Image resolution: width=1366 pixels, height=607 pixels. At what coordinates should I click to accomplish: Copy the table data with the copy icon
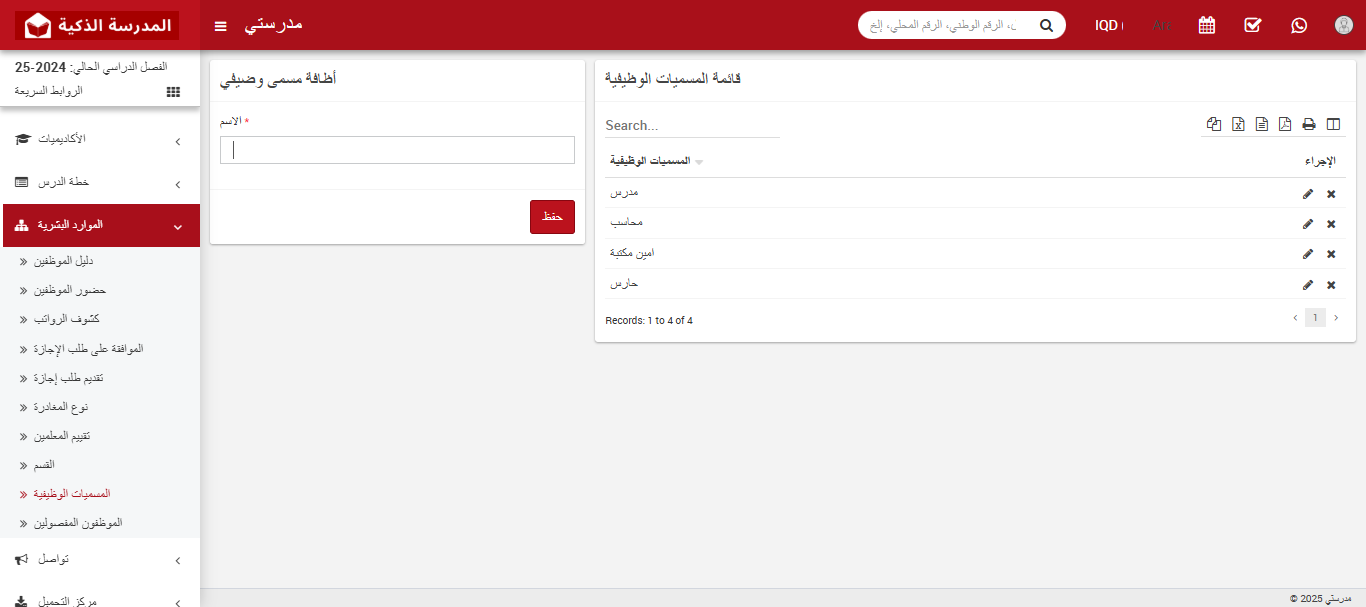tap(1214, 124)
